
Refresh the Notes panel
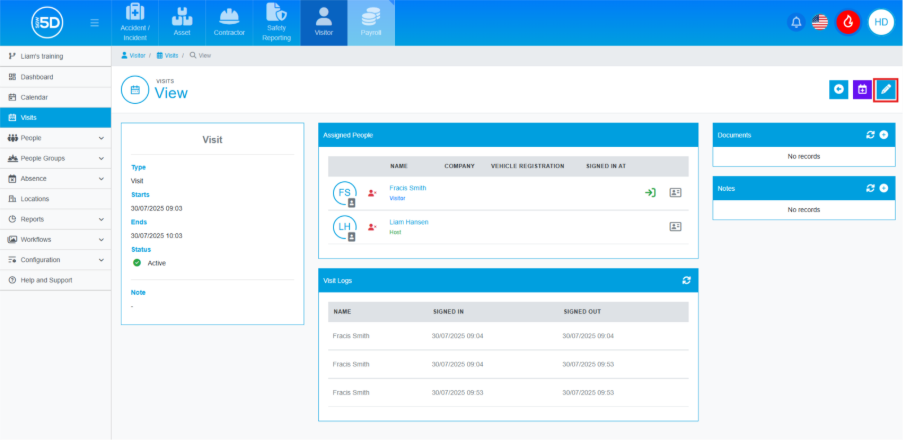point(870,188)
